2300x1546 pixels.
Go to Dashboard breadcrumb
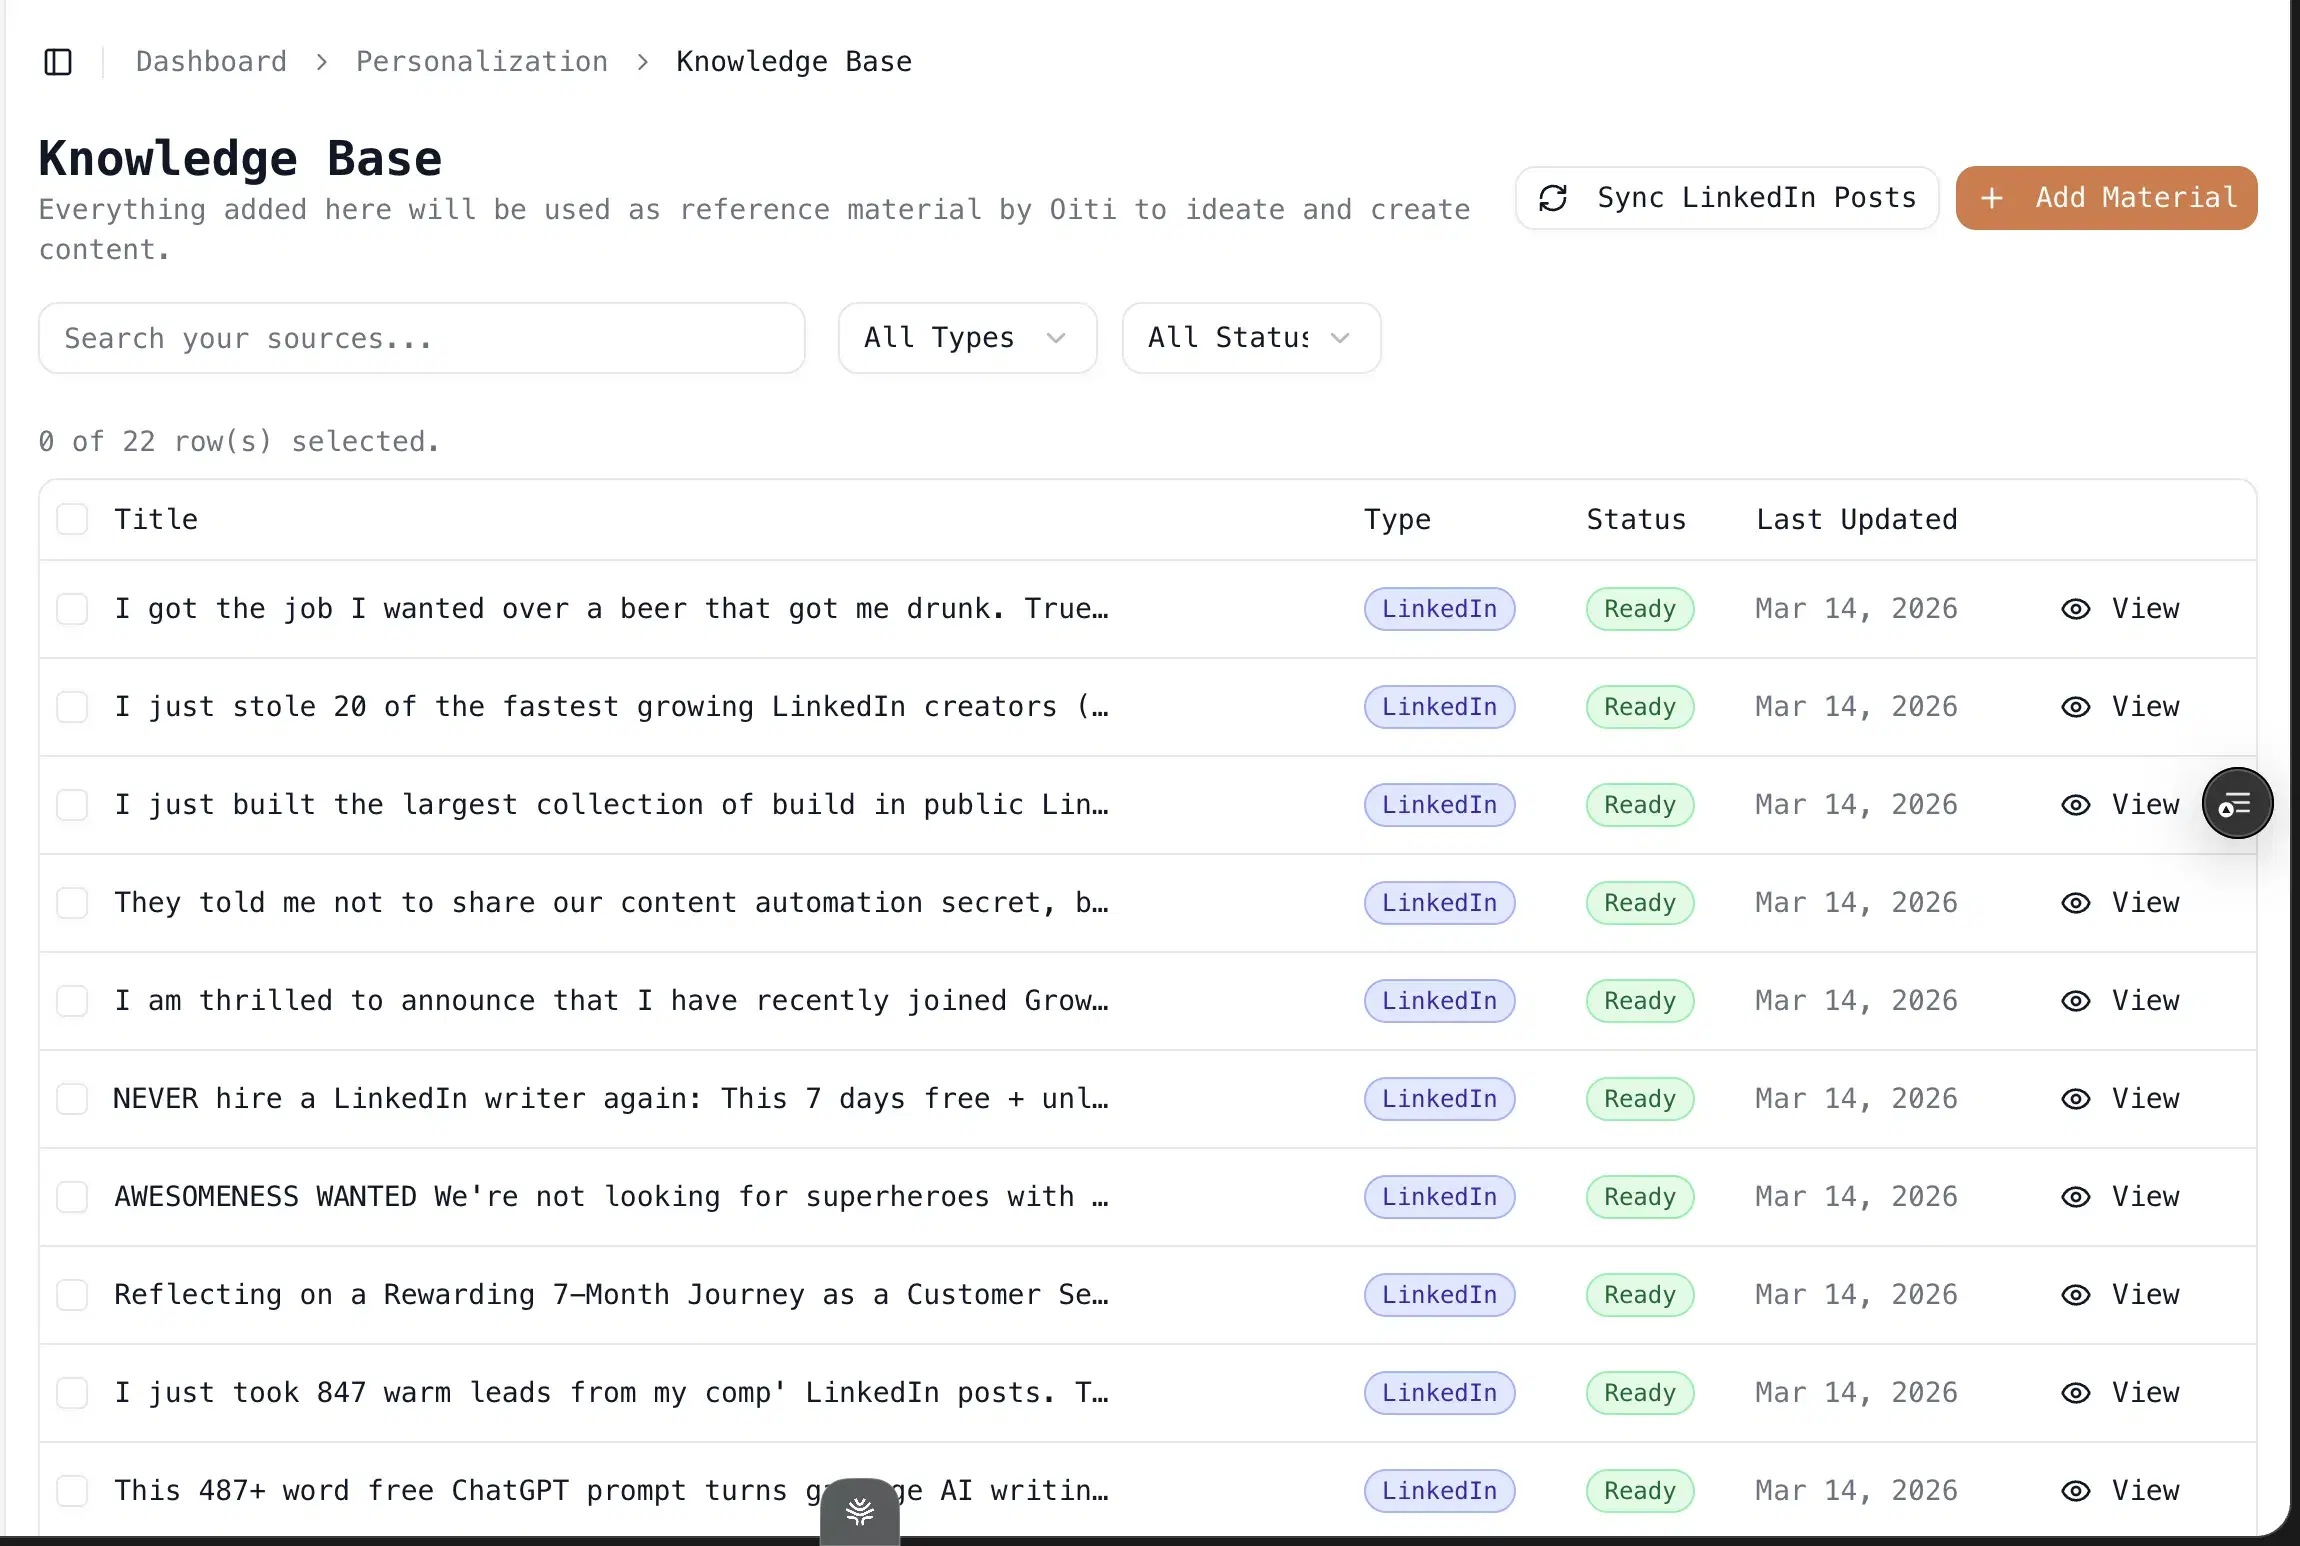211,62
